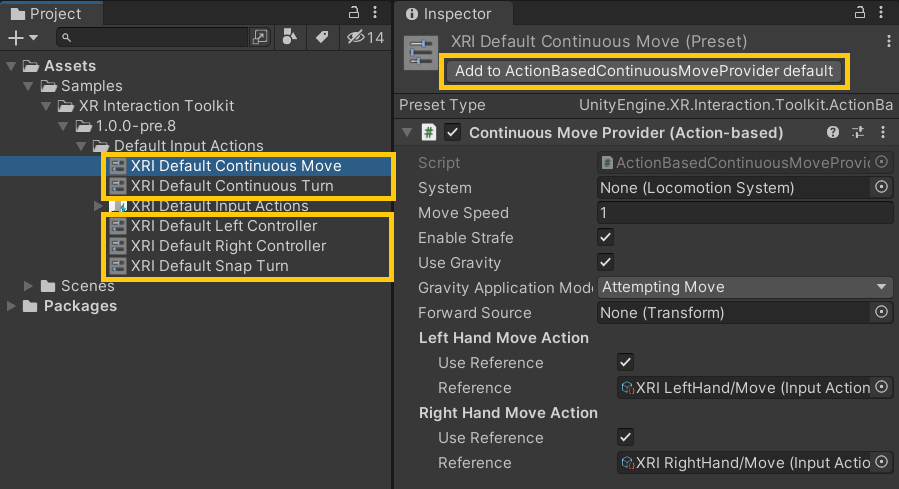899x489 pixels.
Task: Click the C# script icon of Continuous Move Provider
Action: click(429, 133)
